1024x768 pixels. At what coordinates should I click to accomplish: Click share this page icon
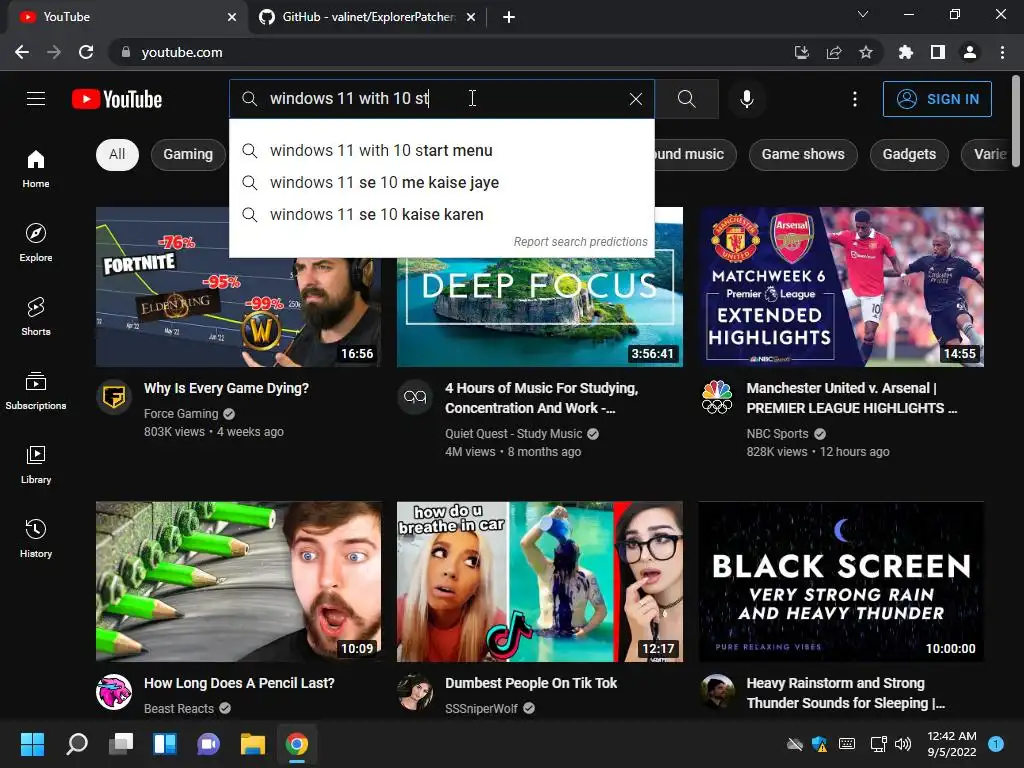click(x=834, y=52)
